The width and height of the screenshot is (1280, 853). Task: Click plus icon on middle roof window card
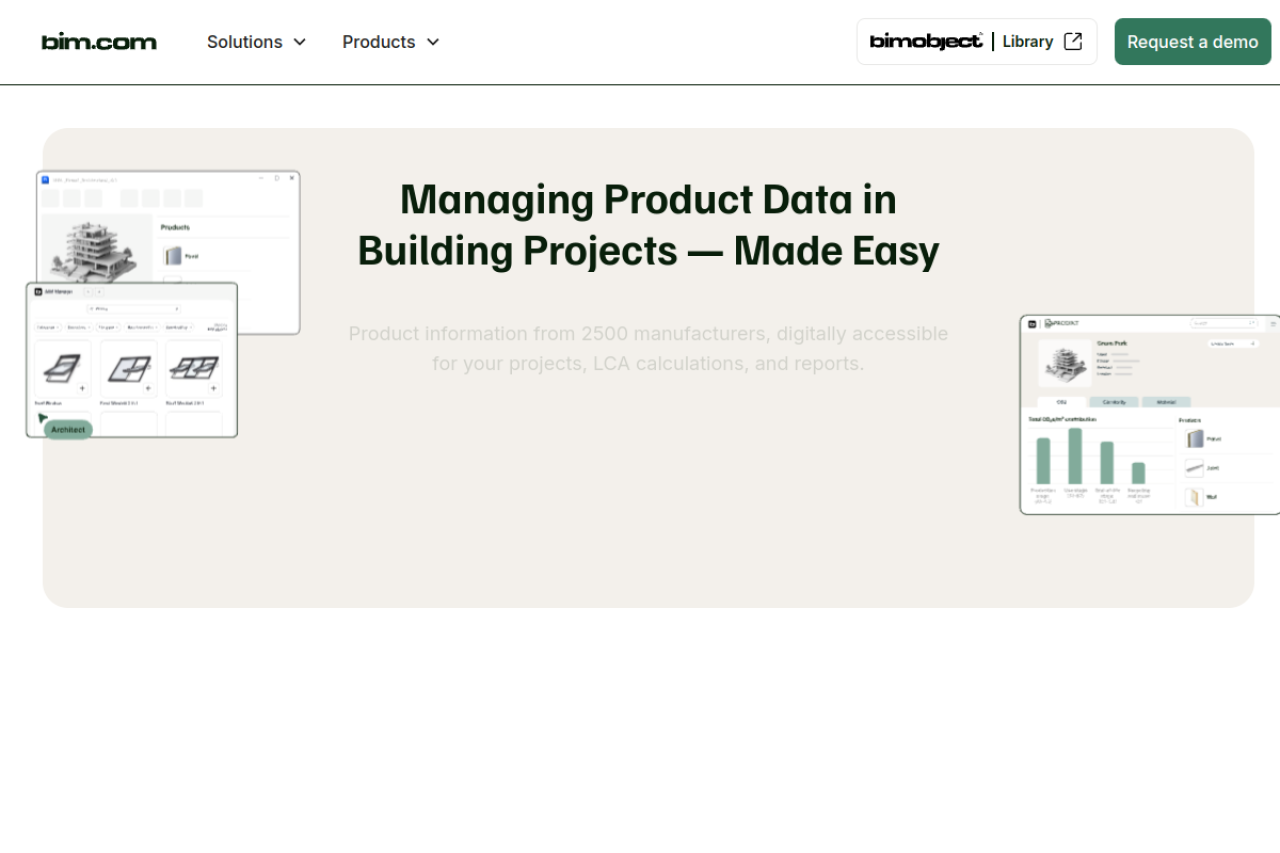[148, 388]
